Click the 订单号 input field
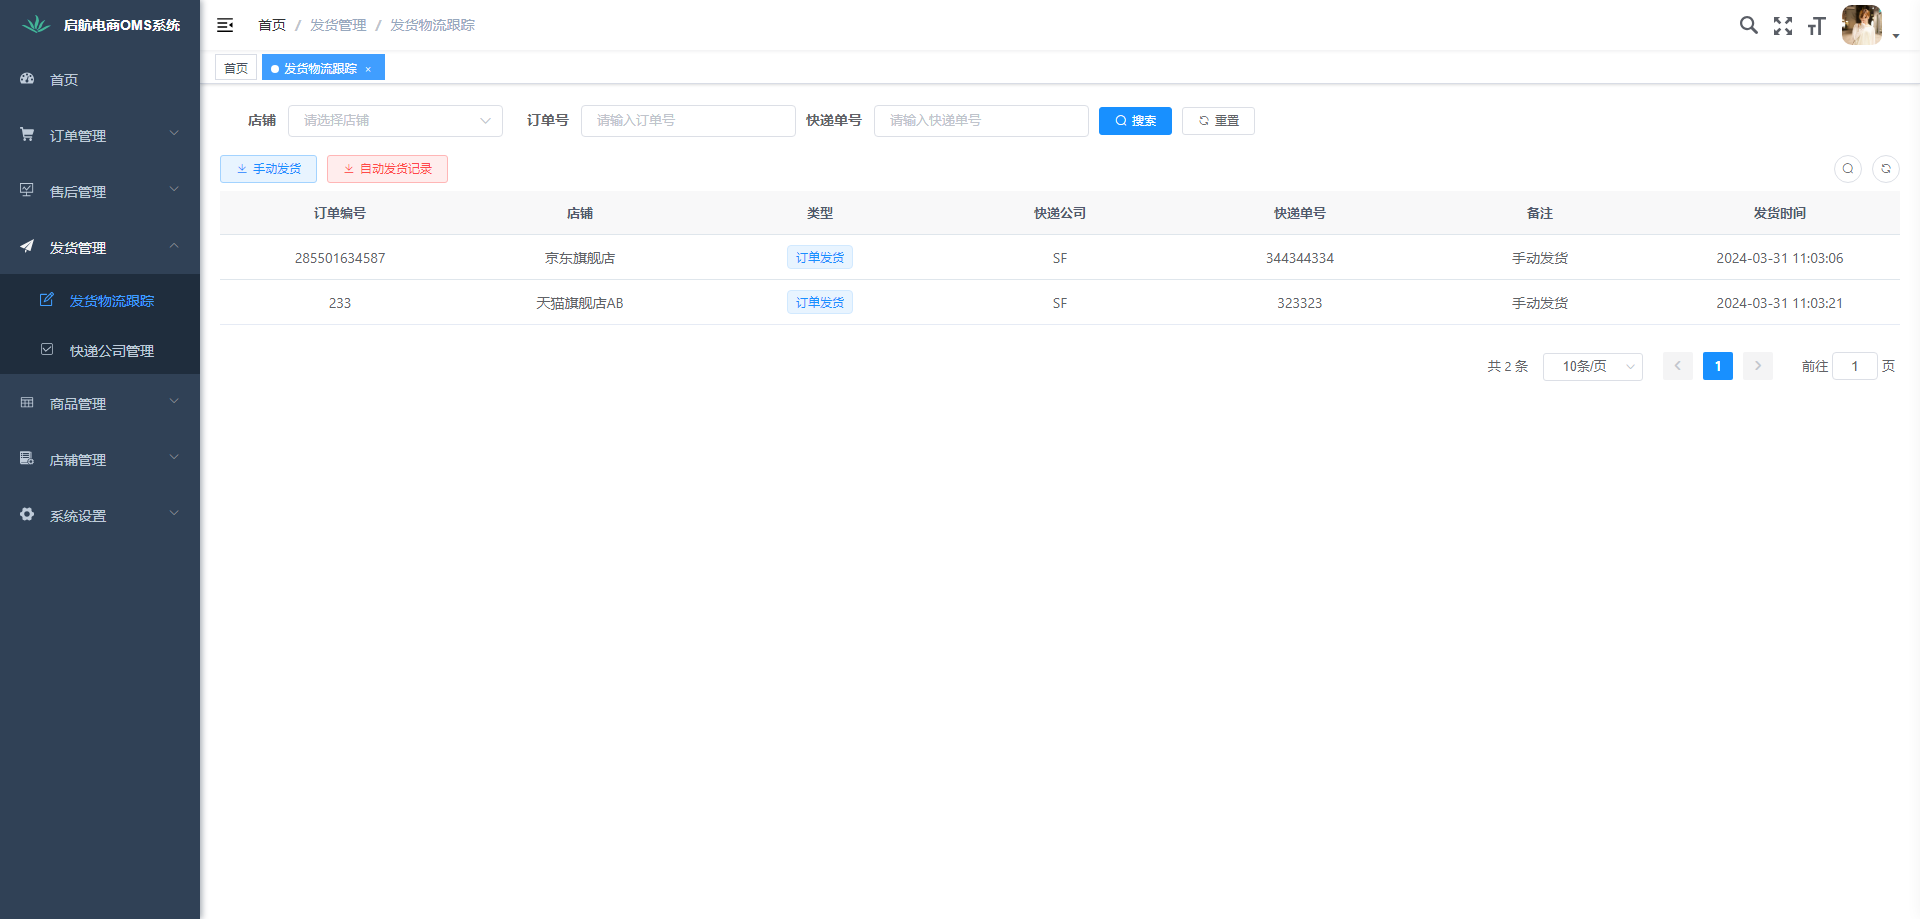The height and width of the screenshot is (919, 1920). pyautogui.click(x=687, y=121)
